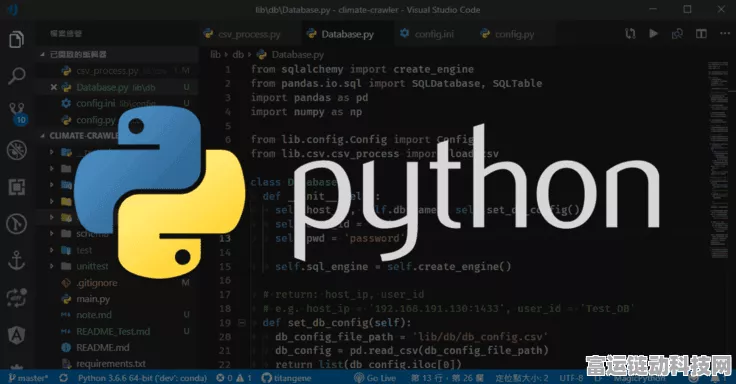This screenshot has height=384, width=736.
Task: Click the 'import numpy as np' code line
Action: pos(306,112)
